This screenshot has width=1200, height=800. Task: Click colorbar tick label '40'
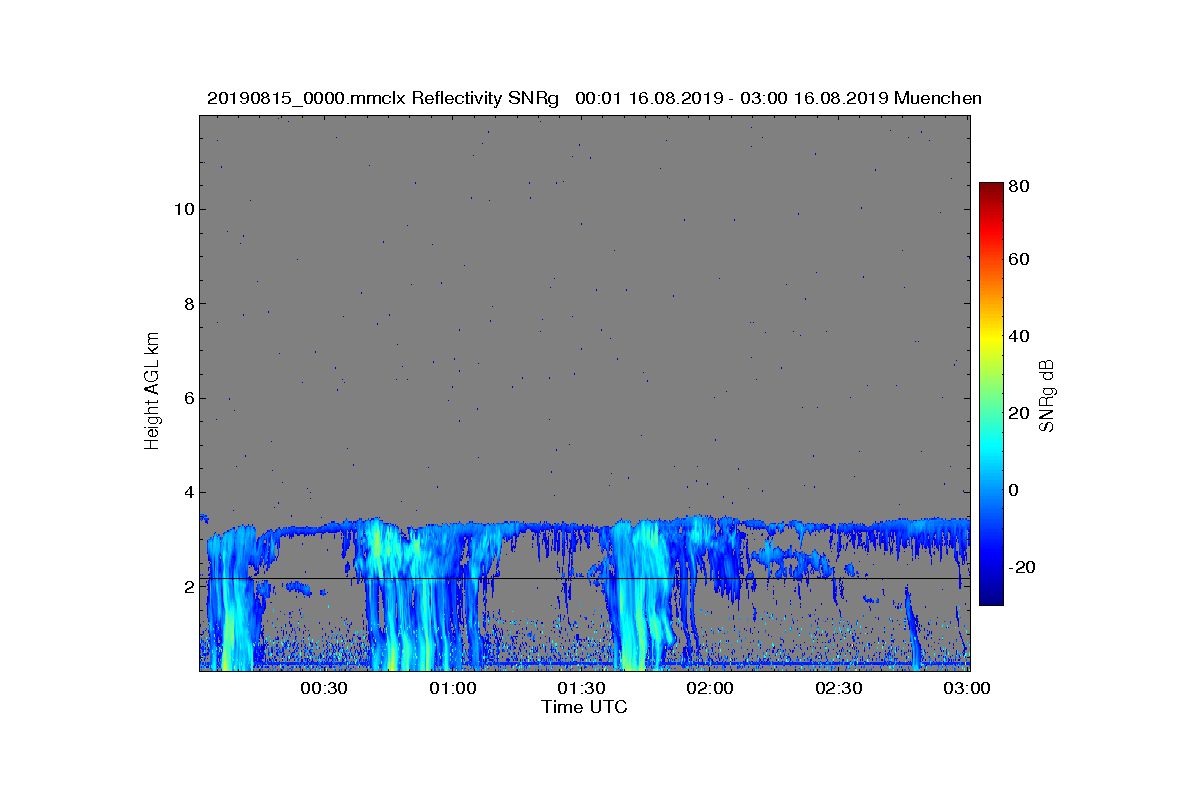point(1020,336)
